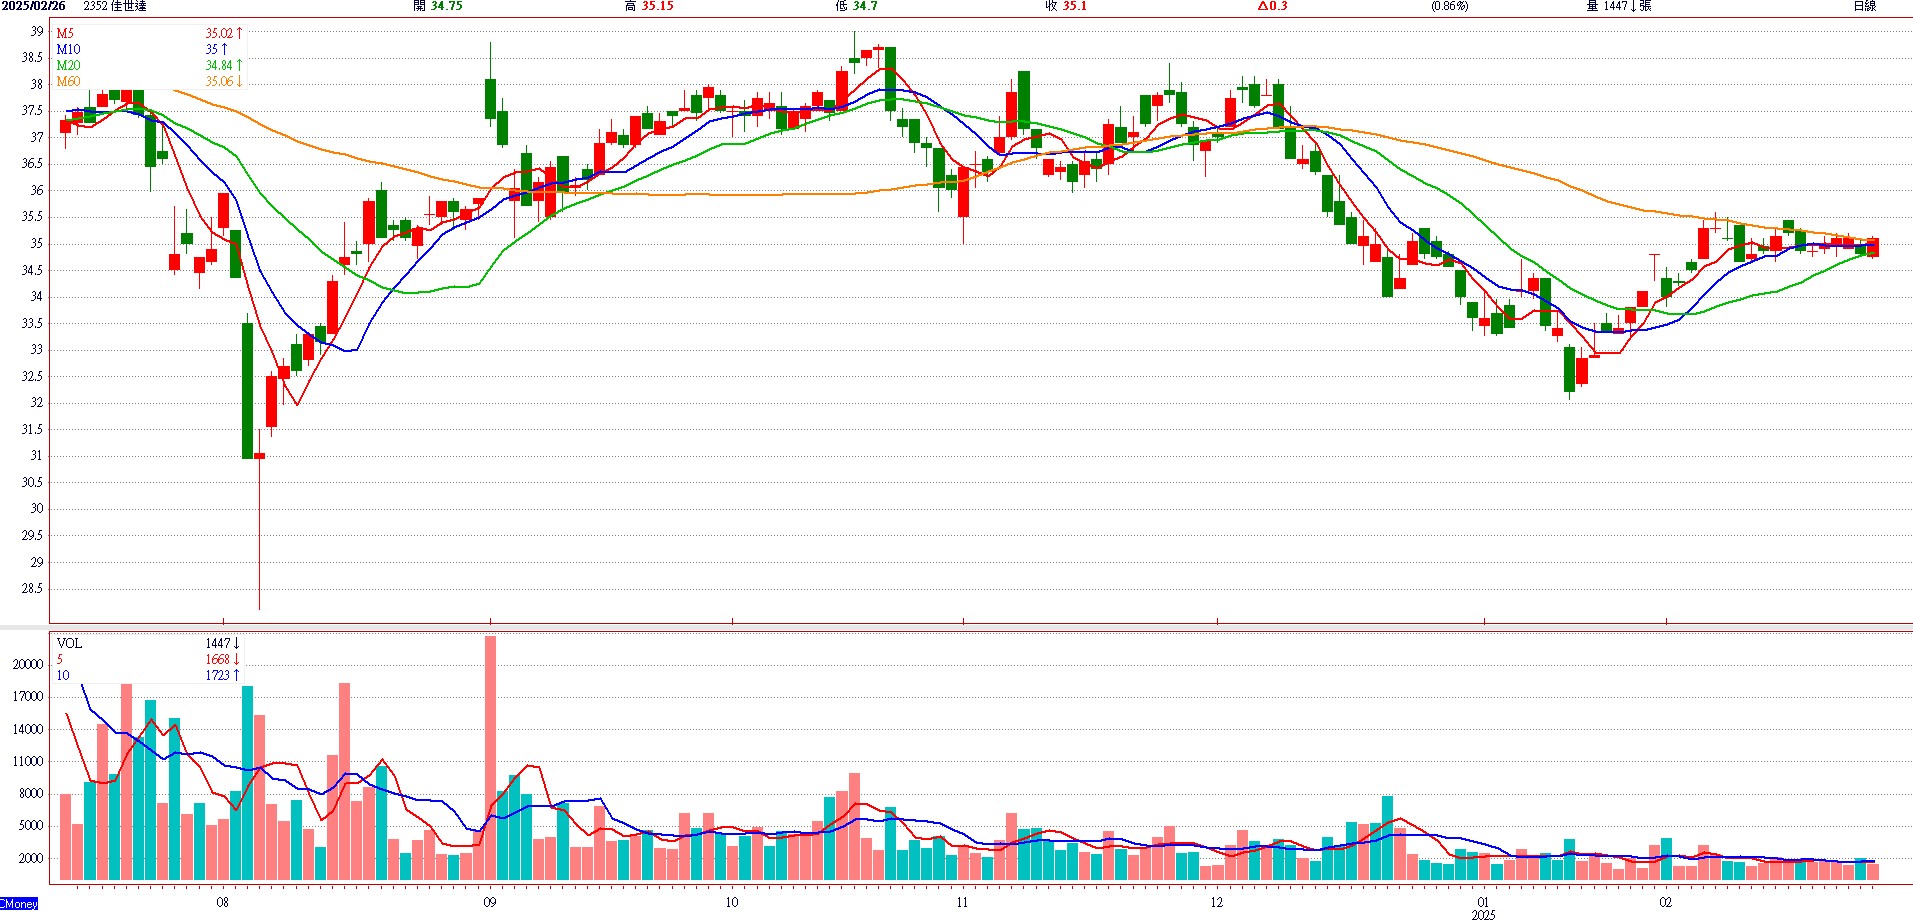1913x922 pixels.
Task: Click the 38.5 price axis label
Action: point(33,57)
